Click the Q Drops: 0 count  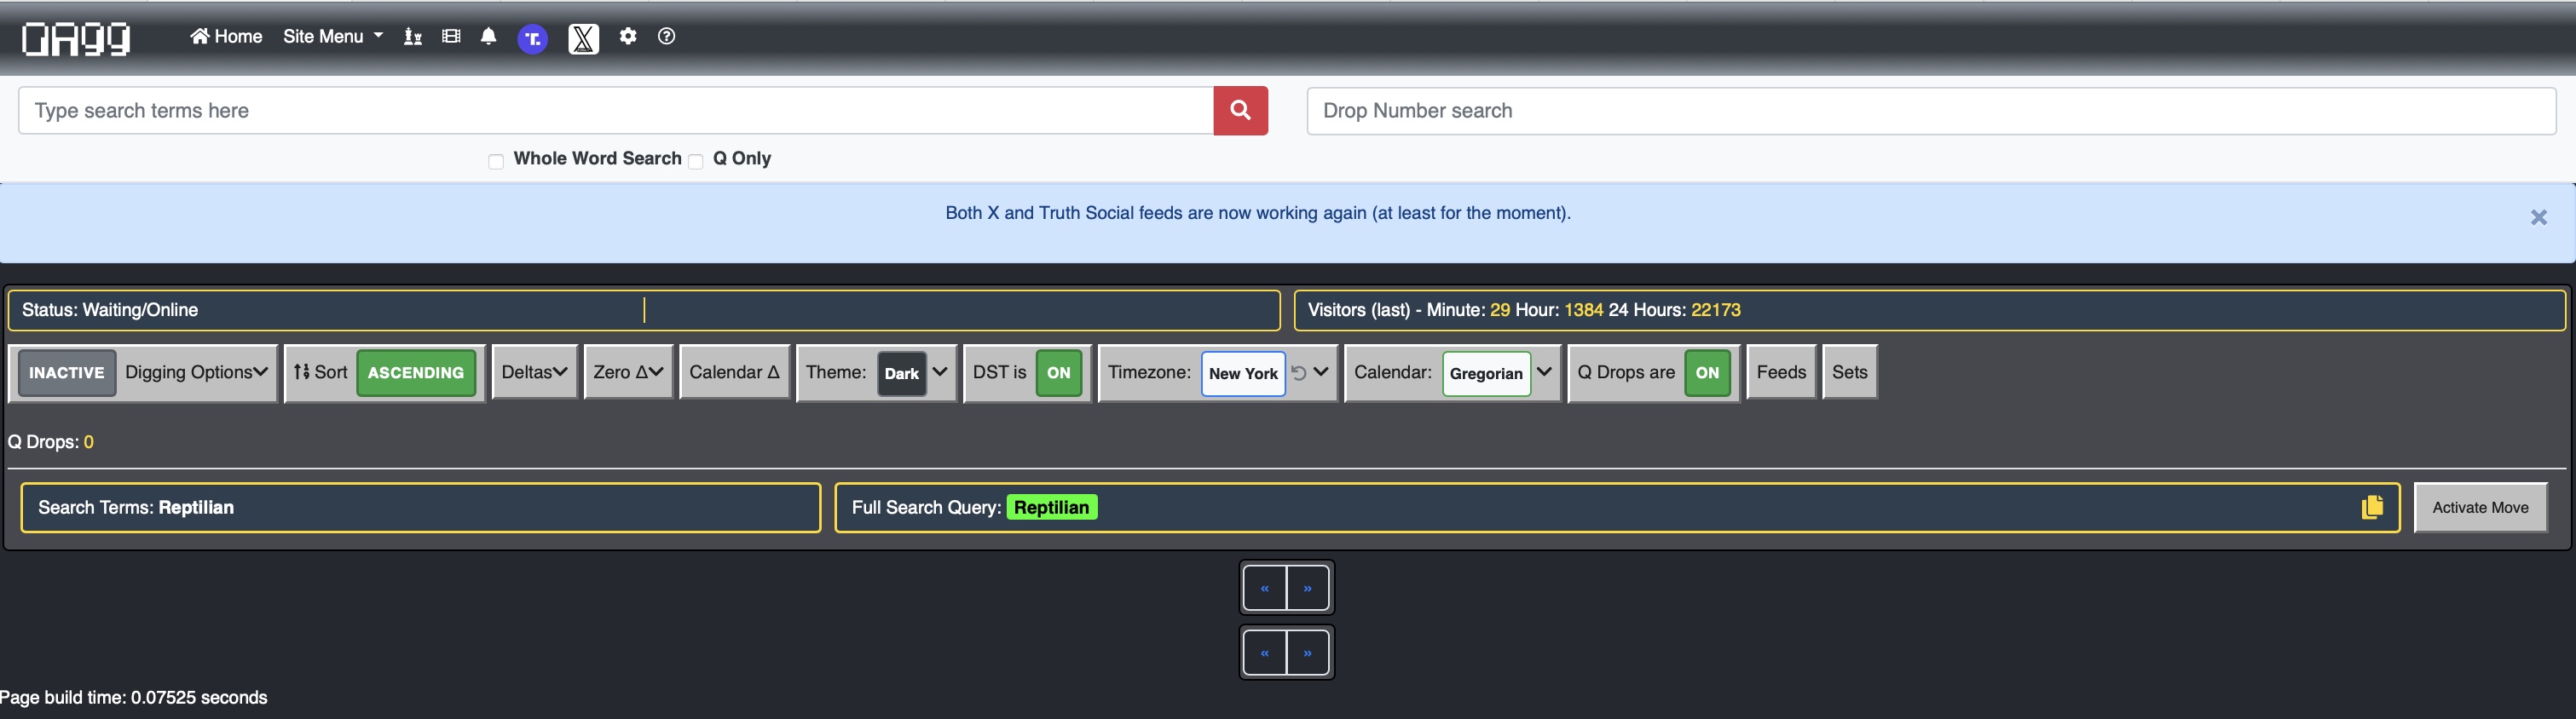(51, 442)
